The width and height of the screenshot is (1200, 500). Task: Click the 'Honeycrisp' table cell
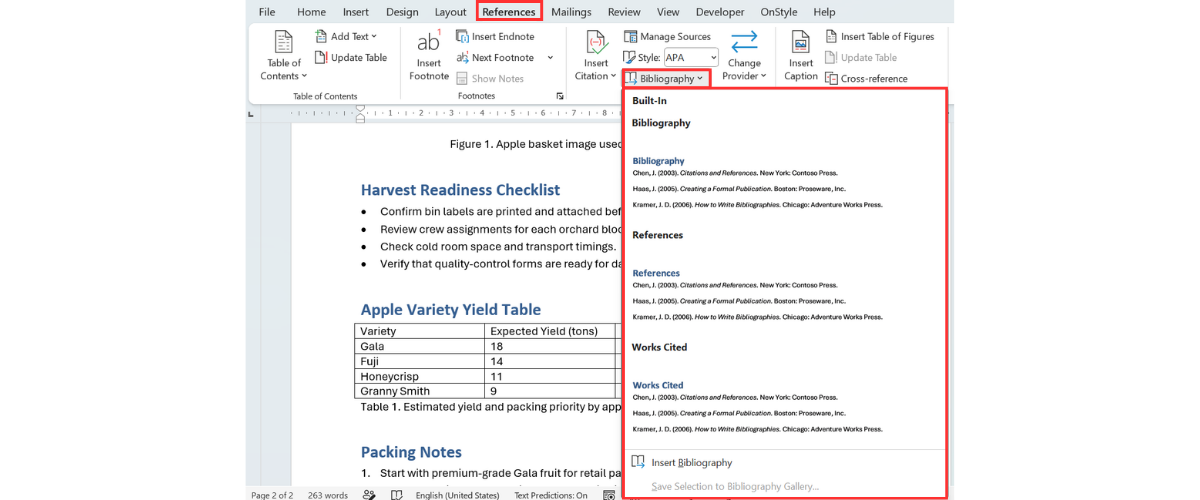(420, 376)
